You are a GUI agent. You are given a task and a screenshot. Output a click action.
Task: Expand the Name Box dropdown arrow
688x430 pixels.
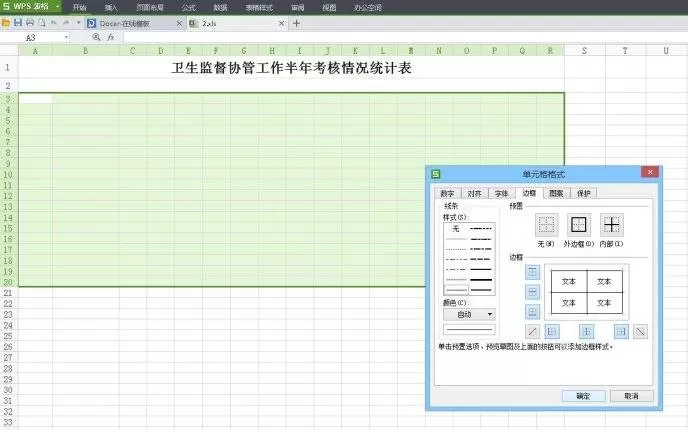[x=66, y=38]
